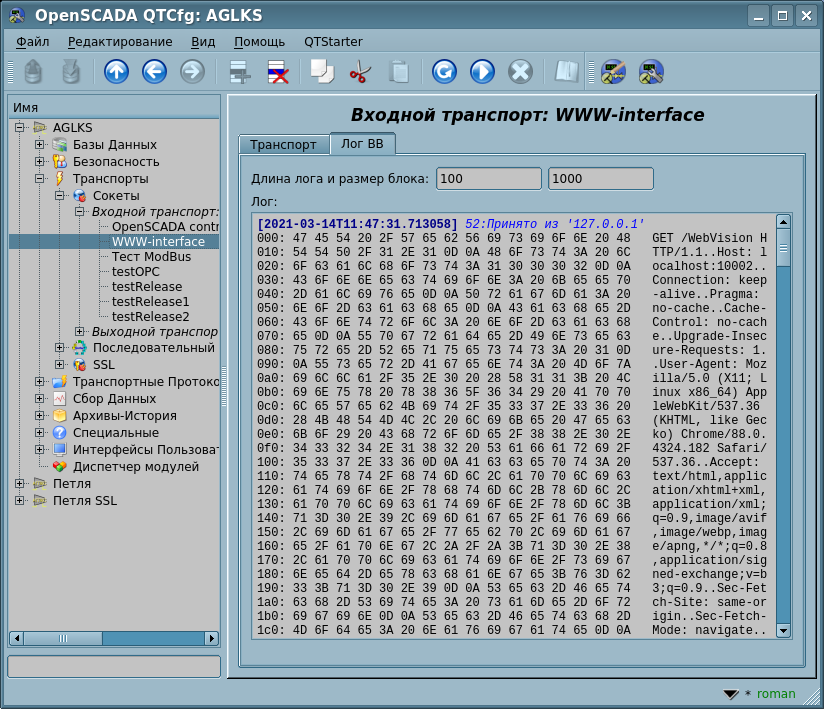Click the Copy item toolbar icon
Viewport: 824px width, 709px height.
(x=322, y=71)
